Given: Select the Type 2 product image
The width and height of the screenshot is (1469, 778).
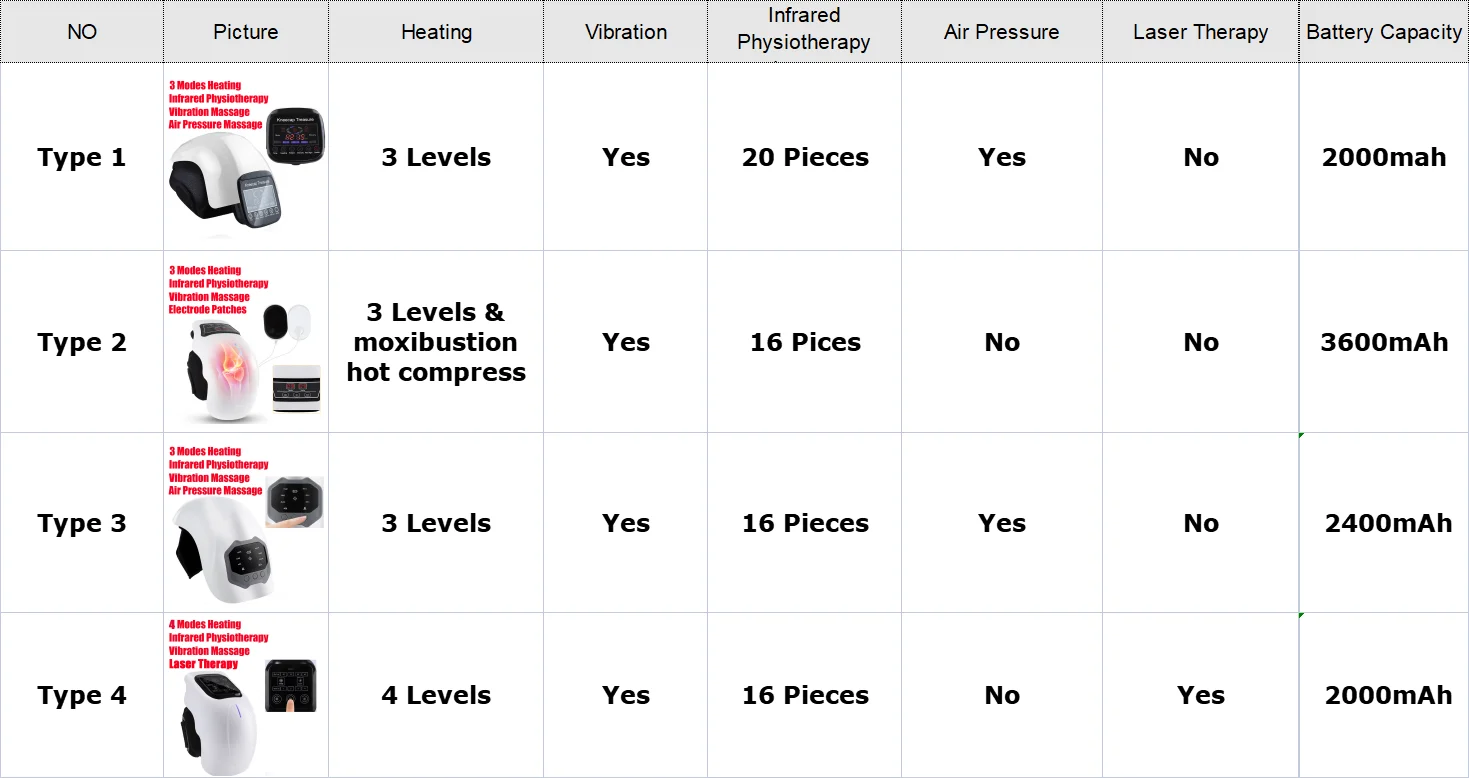Looking at the screenshot, I should tap(246, 342).
